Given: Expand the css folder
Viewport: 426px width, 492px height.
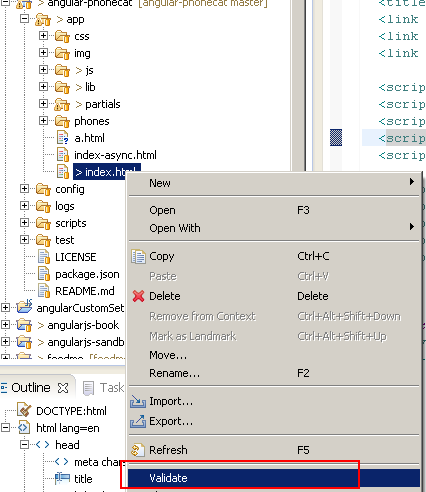Looking at the screenshot, I should [43, 35].
